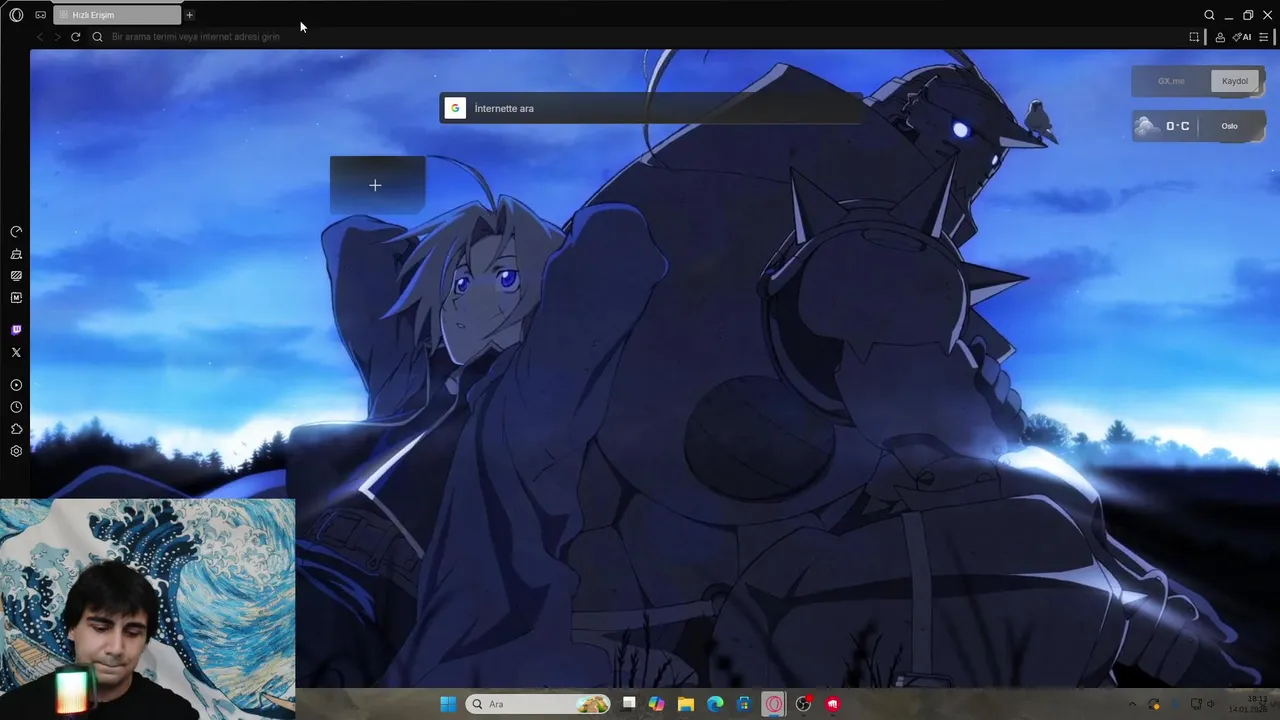Open Microsoft Store from the taskbar

pyautogui.click(x=744, y=704)
